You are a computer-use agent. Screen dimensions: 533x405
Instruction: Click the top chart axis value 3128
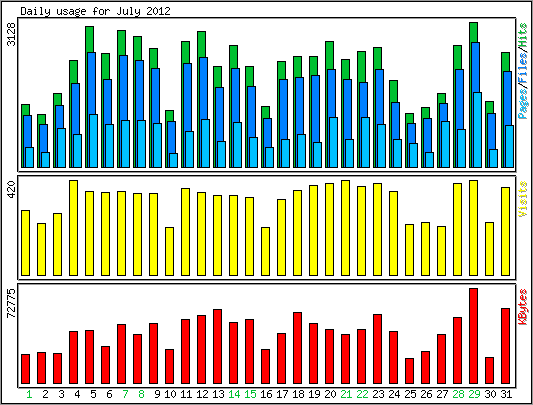12,34
